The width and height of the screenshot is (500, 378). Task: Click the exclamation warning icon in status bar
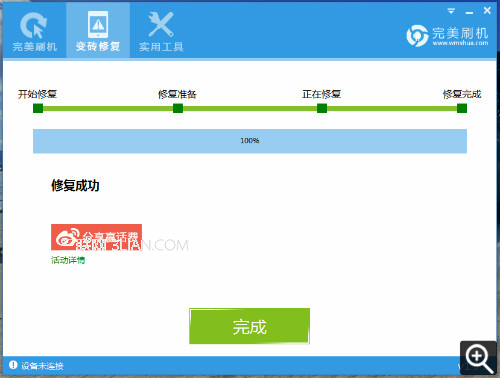(x=13, y=365)
